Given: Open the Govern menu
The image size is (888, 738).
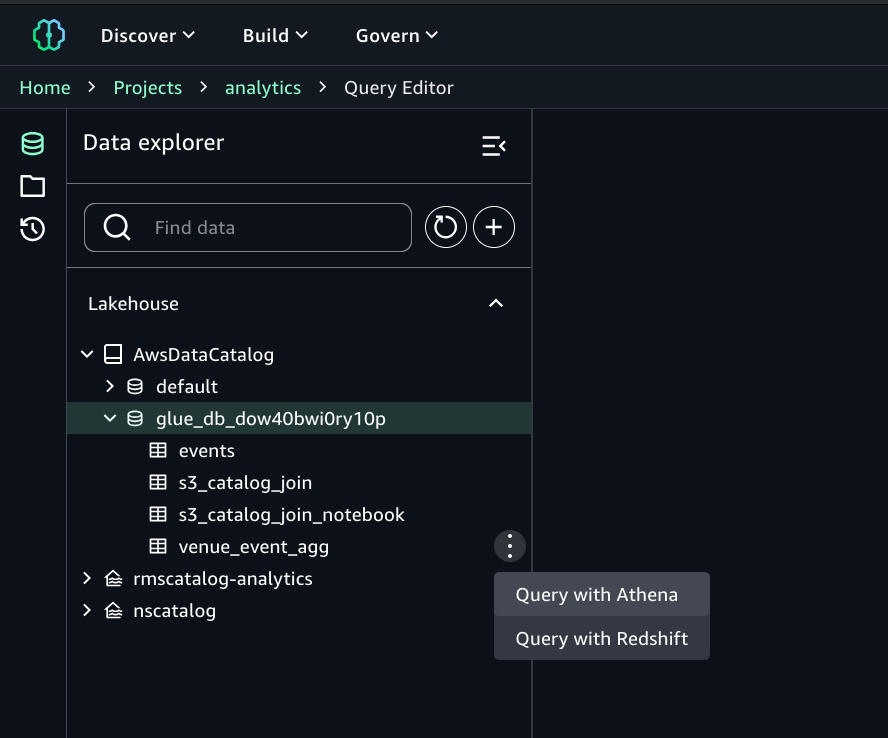Looking at the screenshot, I should [x=396, y=36].
